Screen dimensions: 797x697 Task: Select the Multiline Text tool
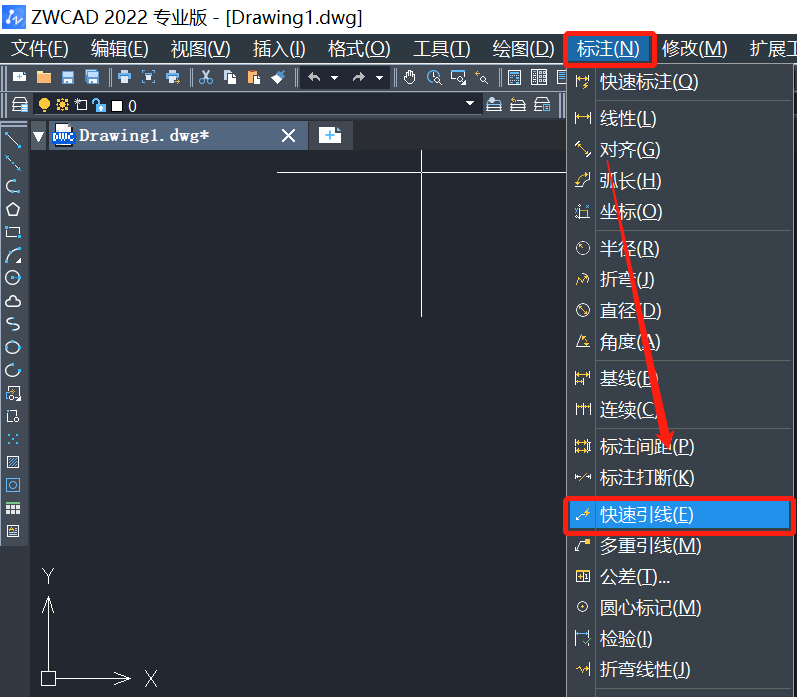[x=13, y=531]
